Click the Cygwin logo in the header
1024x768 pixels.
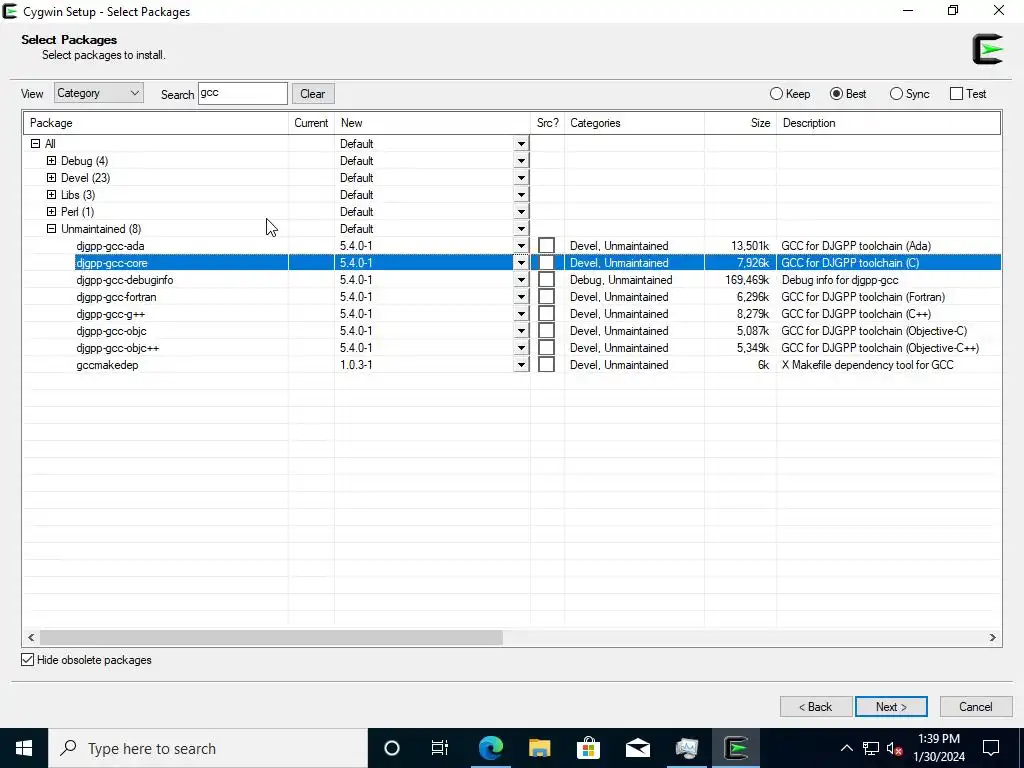pos(987,49)
